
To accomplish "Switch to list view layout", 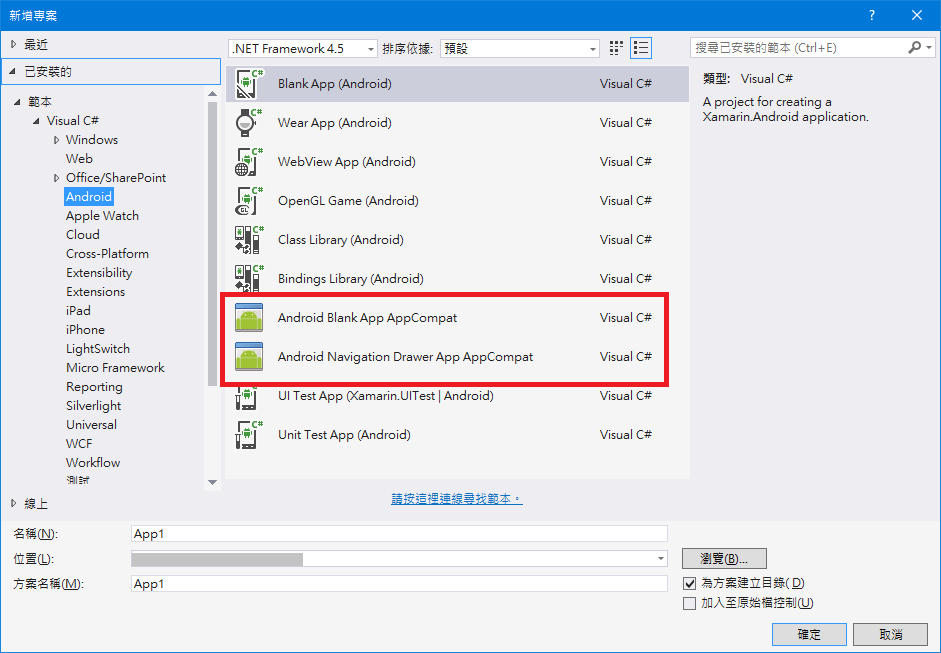I will click(641, 48).
